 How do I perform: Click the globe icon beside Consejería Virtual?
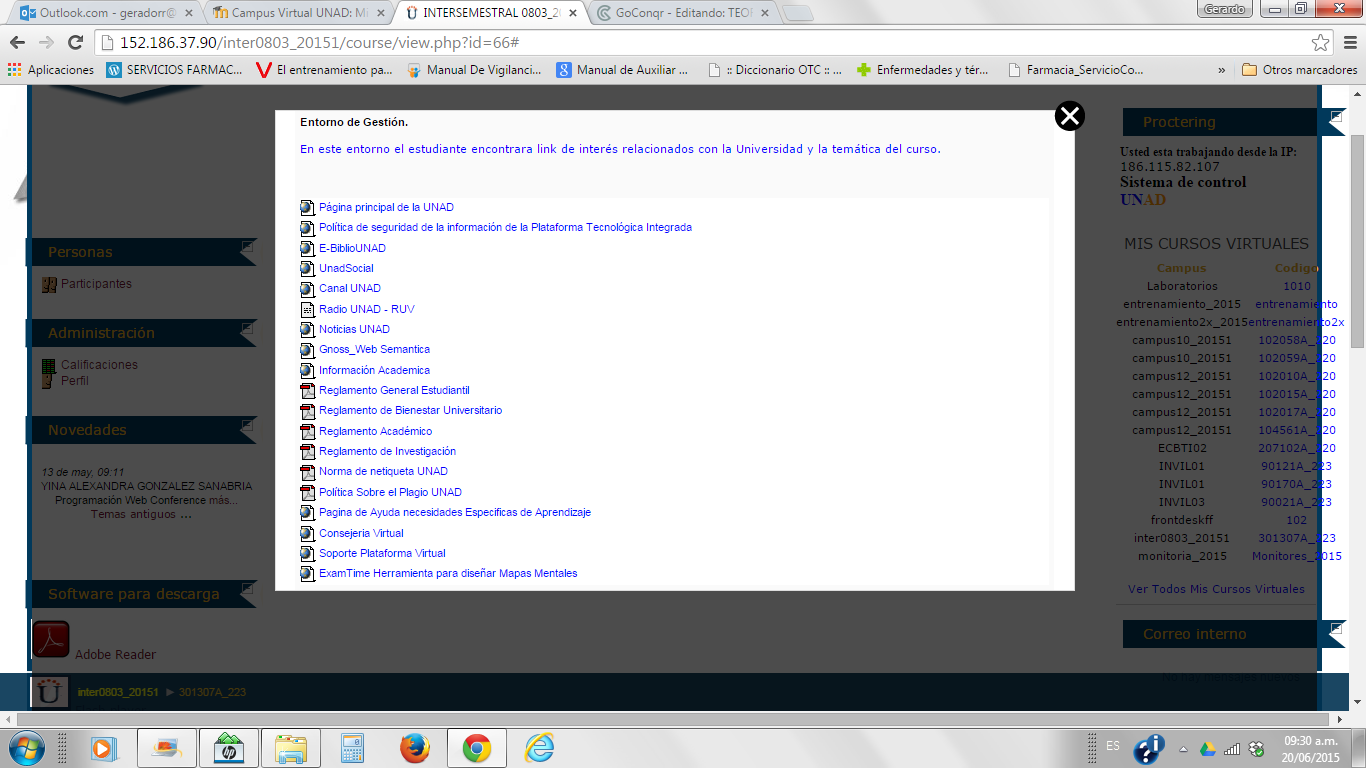[308, 534]
